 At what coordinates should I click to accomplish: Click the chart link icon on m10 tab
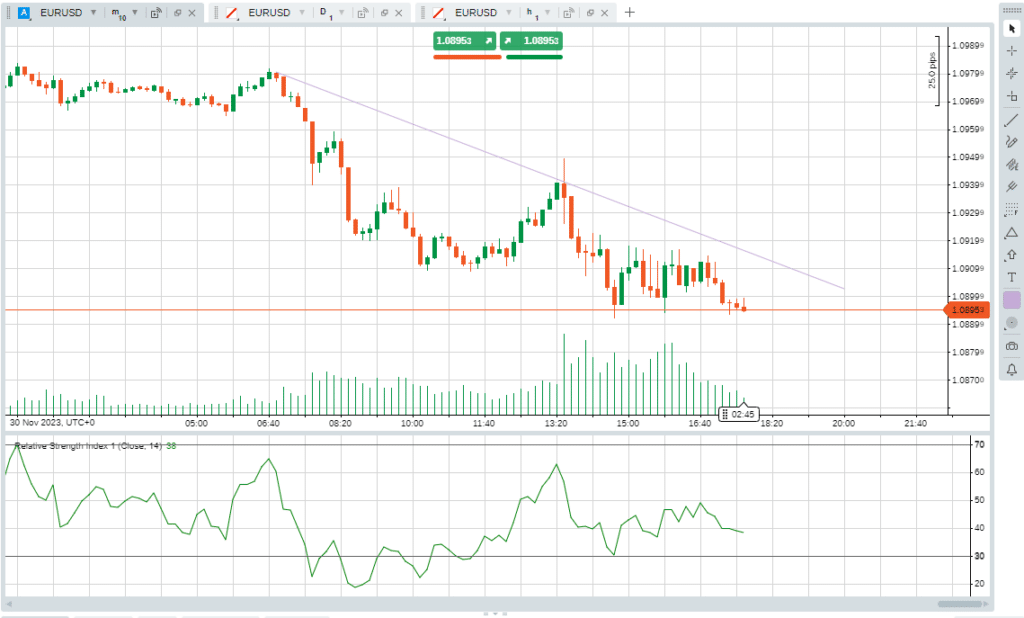point(156,12)
